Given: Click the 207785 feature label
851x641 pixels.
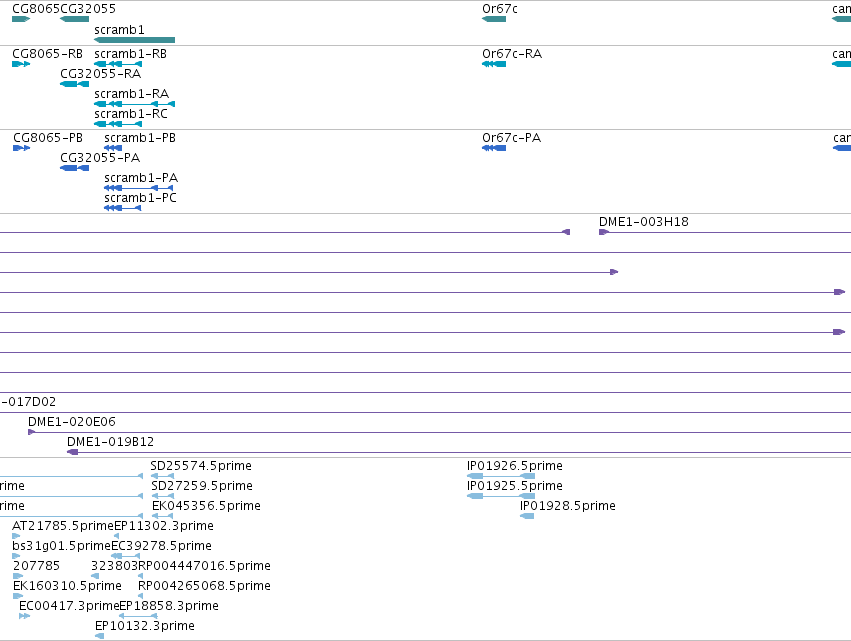Looking at the screenshot, I should (36, 566).
